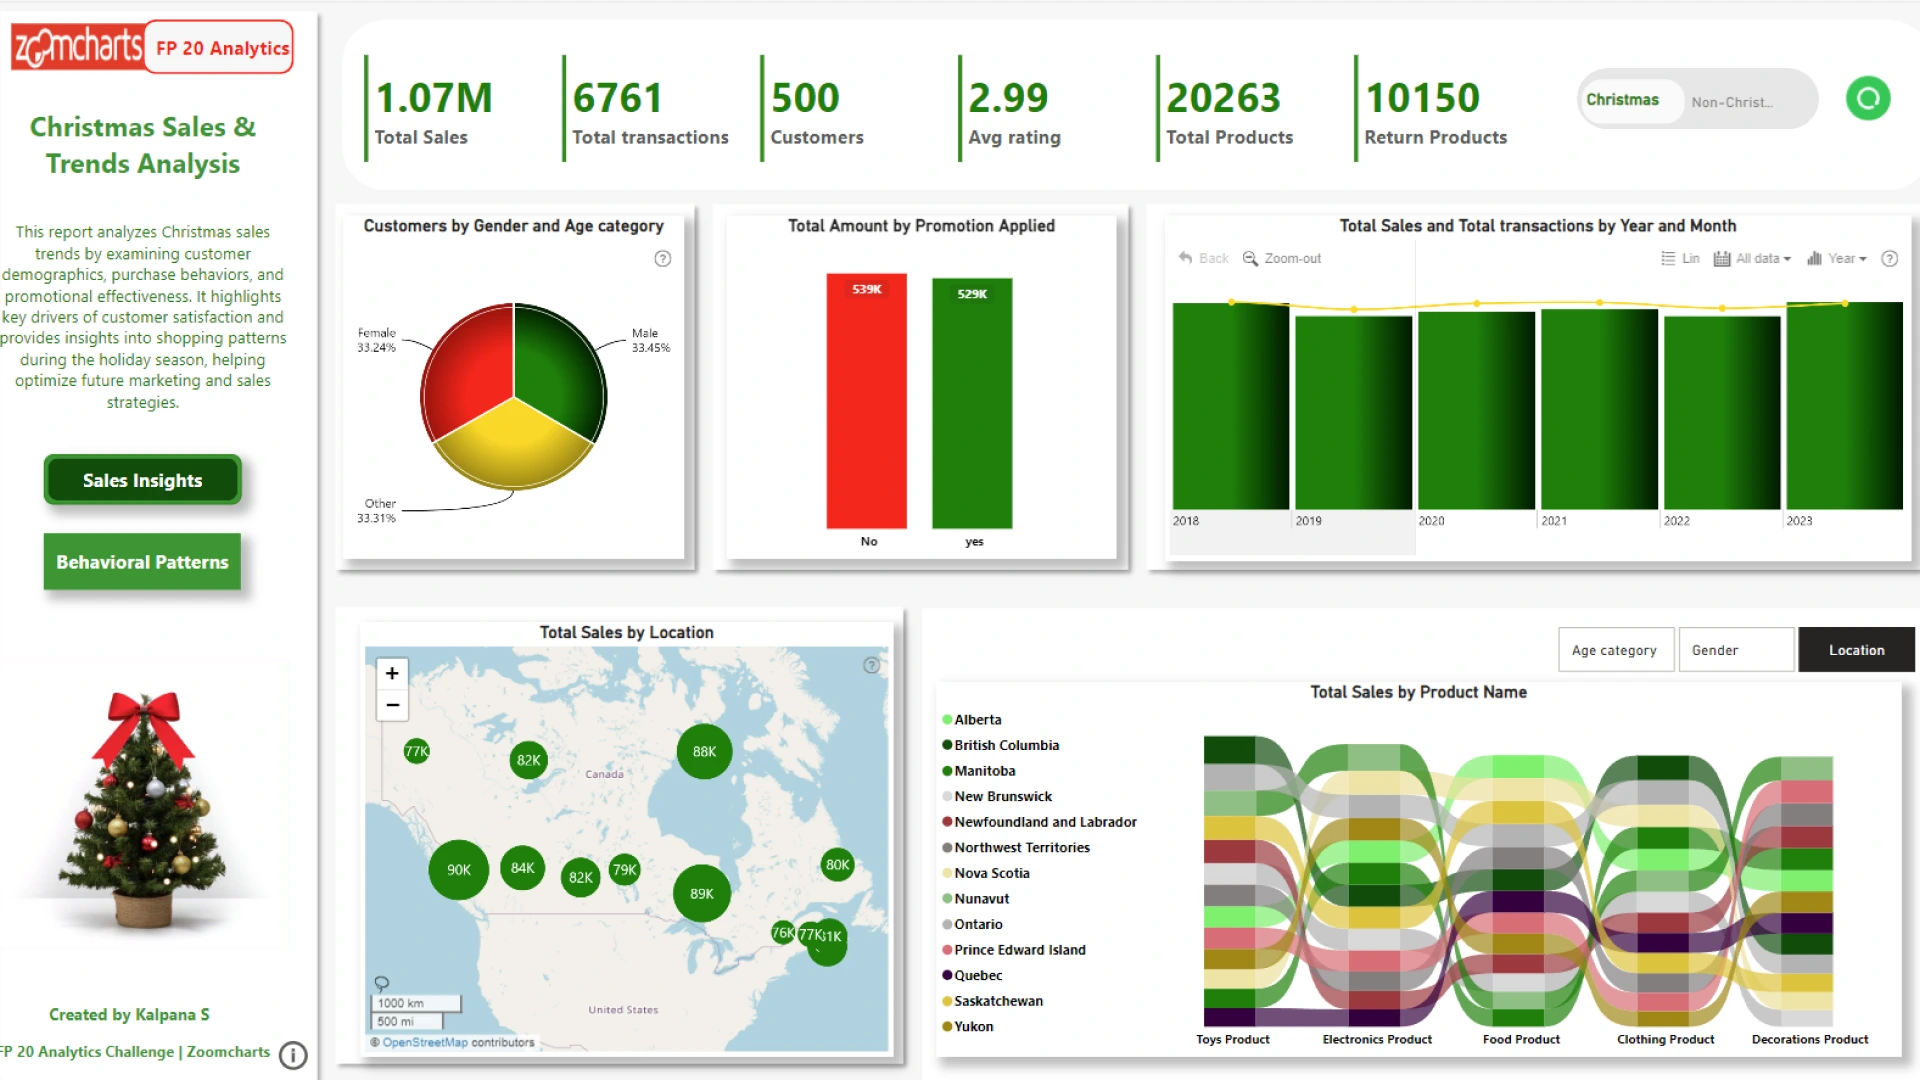
Task: Open the All data range dropdown
Action: click(x=1752, y=258)
